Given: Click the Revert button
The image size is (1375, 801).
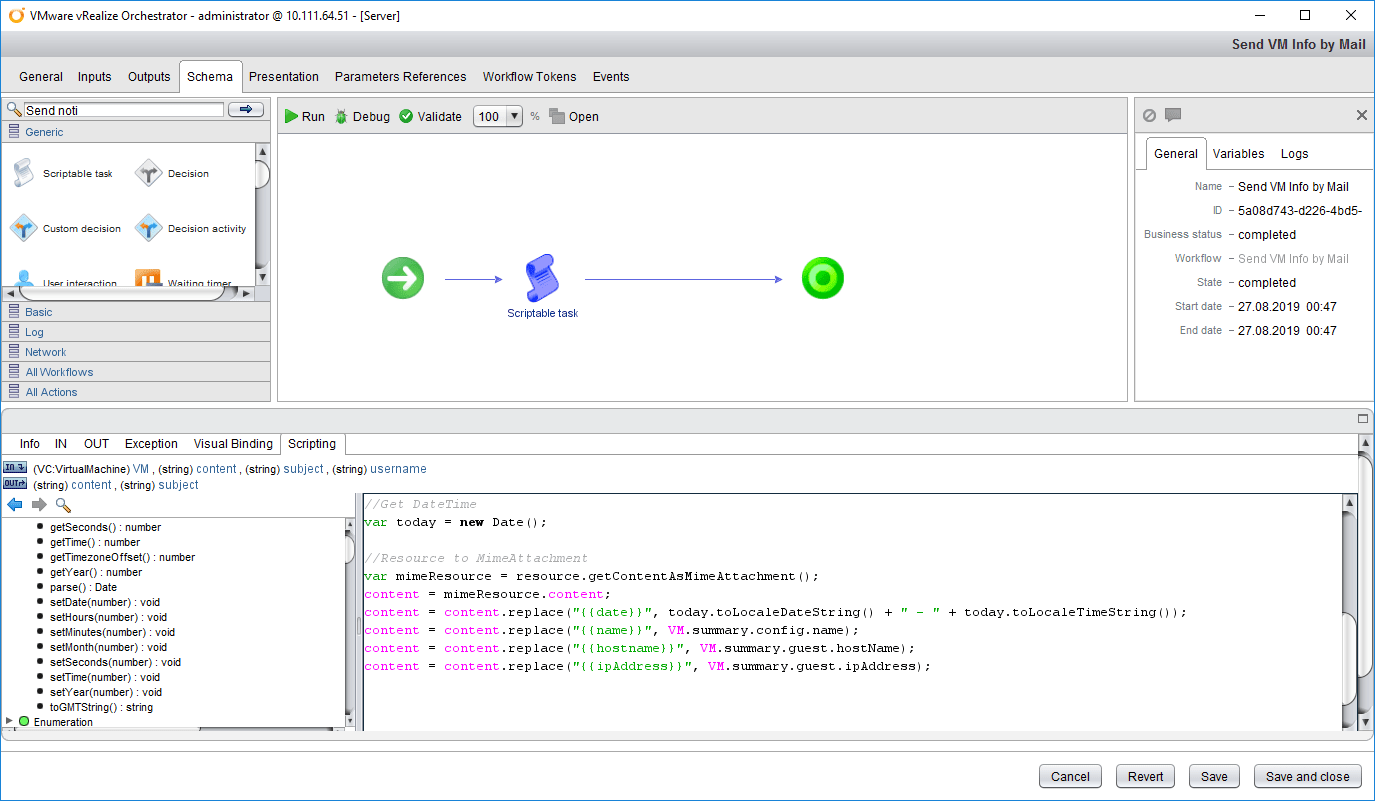Looking at the screenshot, I should [1145, 776].
